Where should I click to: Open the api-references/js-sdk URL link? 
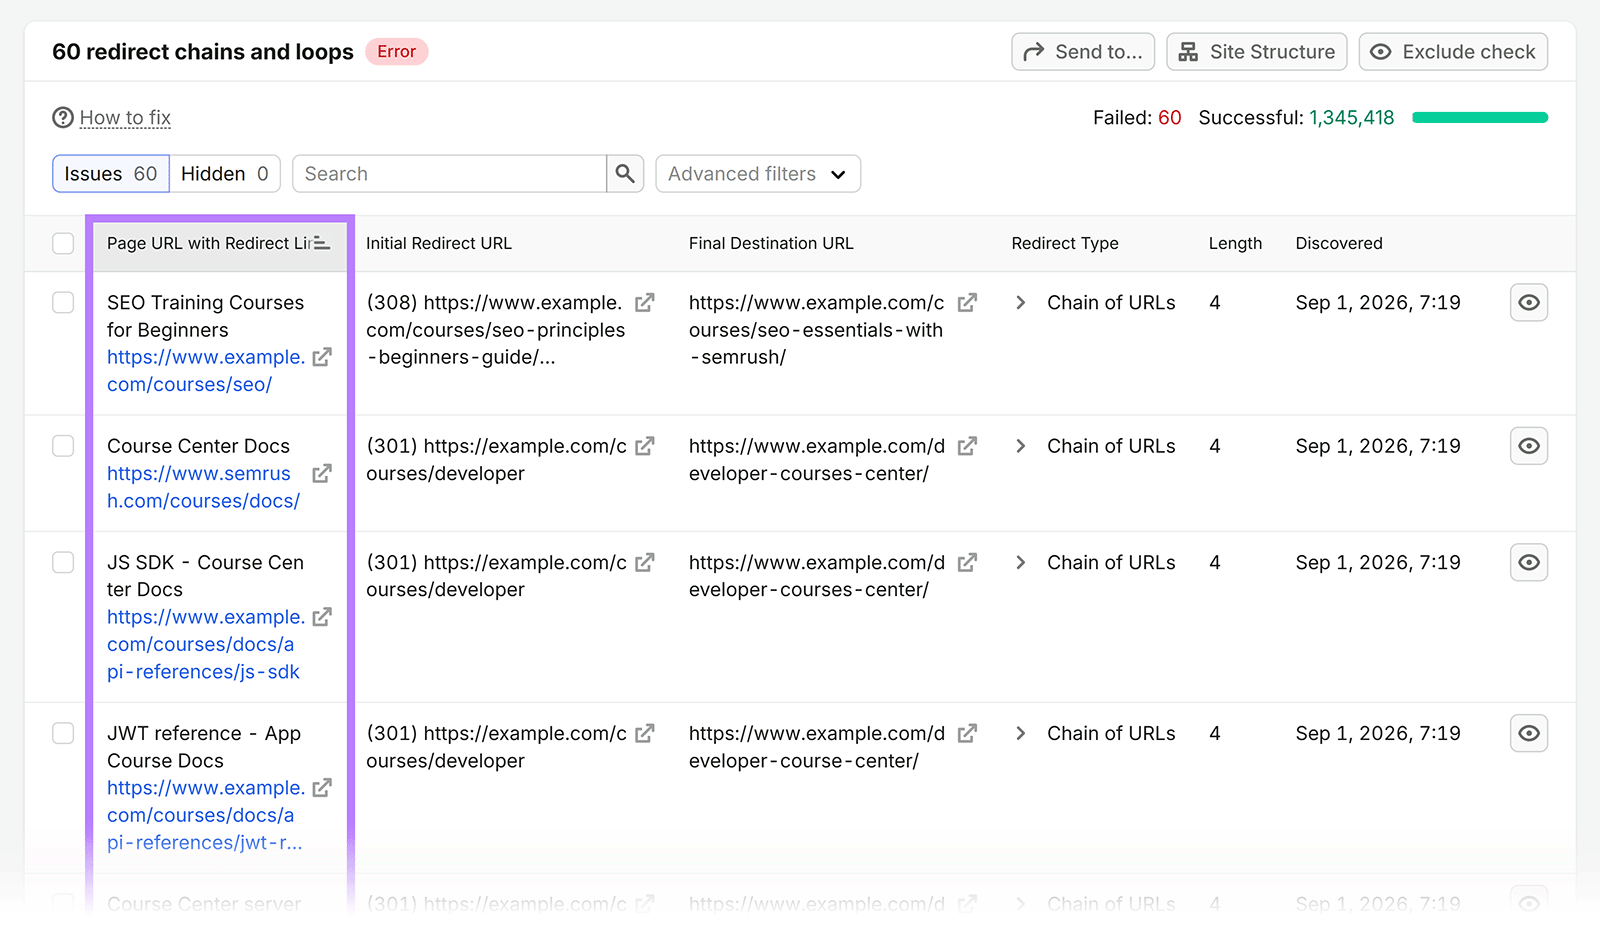[205, 645]
